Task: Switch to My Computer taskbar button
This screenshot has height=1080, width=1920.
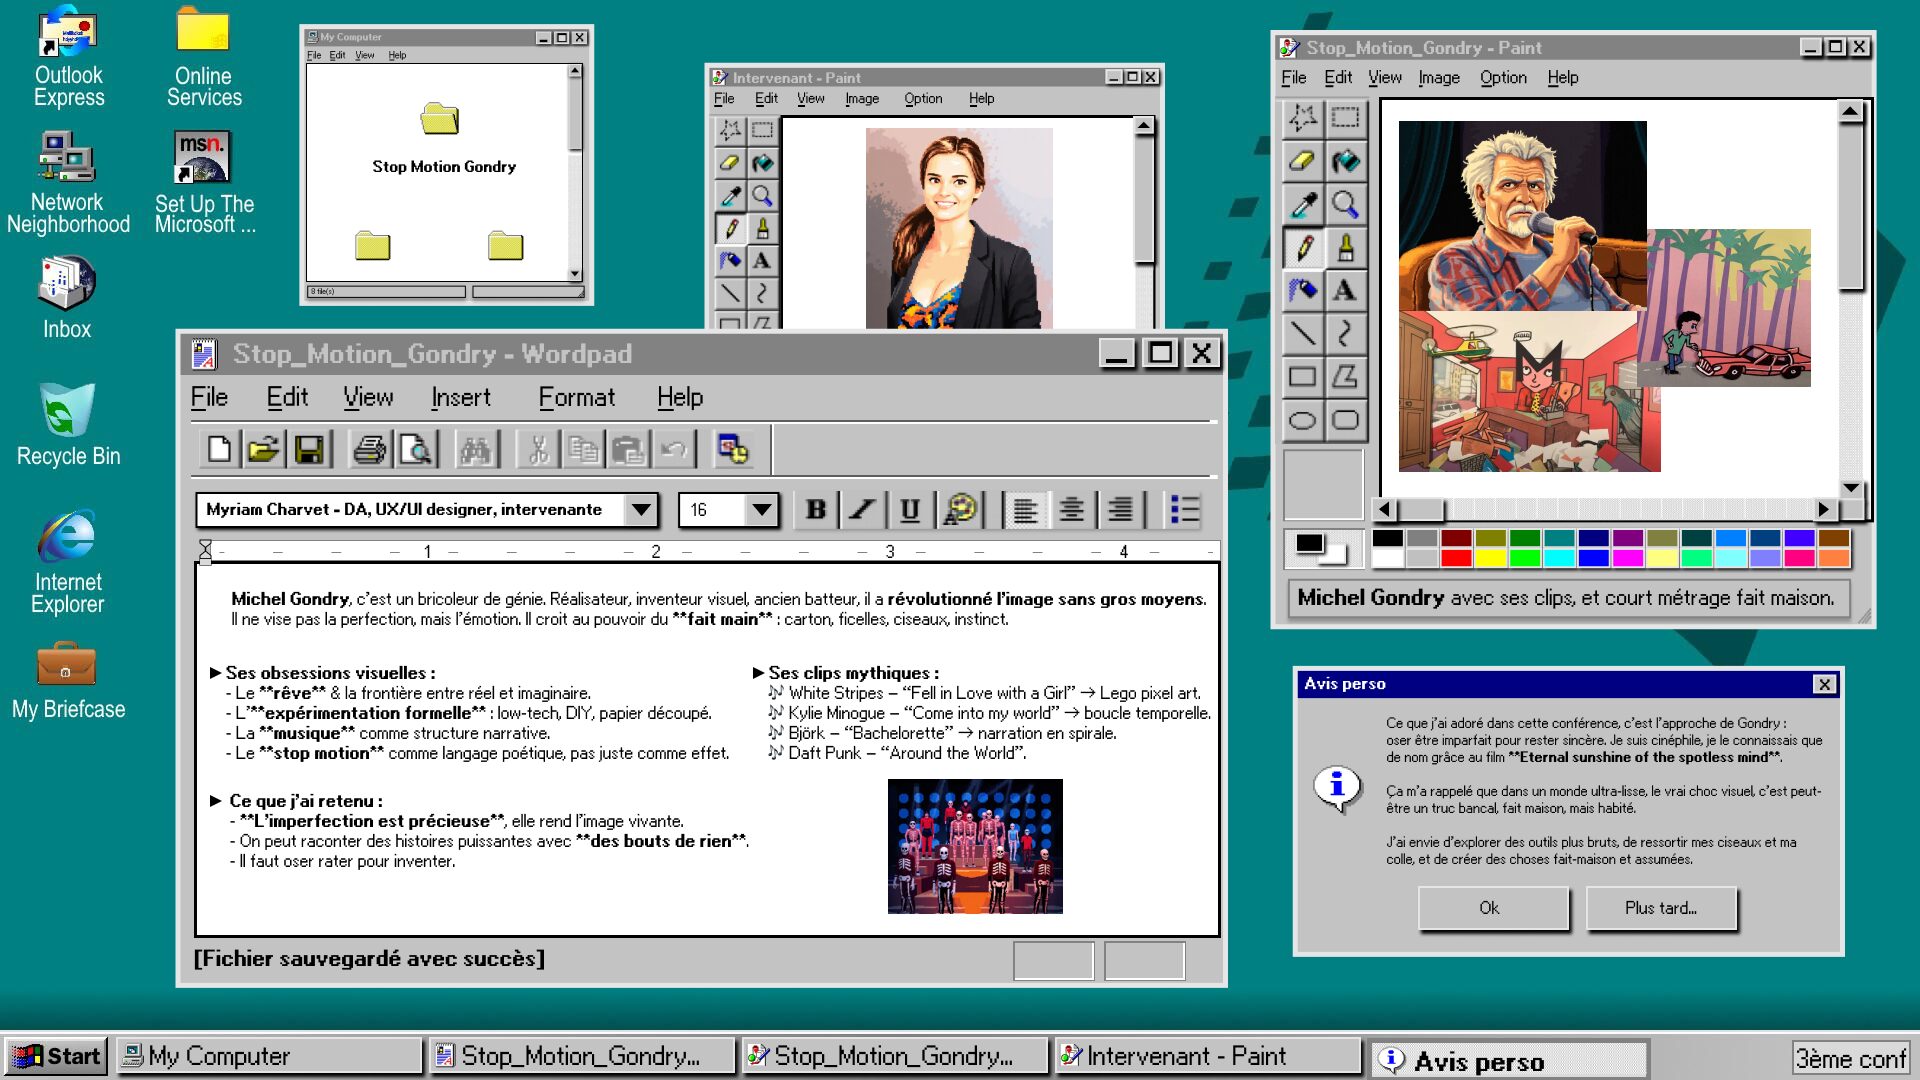Action: (x=269, y=1057)
